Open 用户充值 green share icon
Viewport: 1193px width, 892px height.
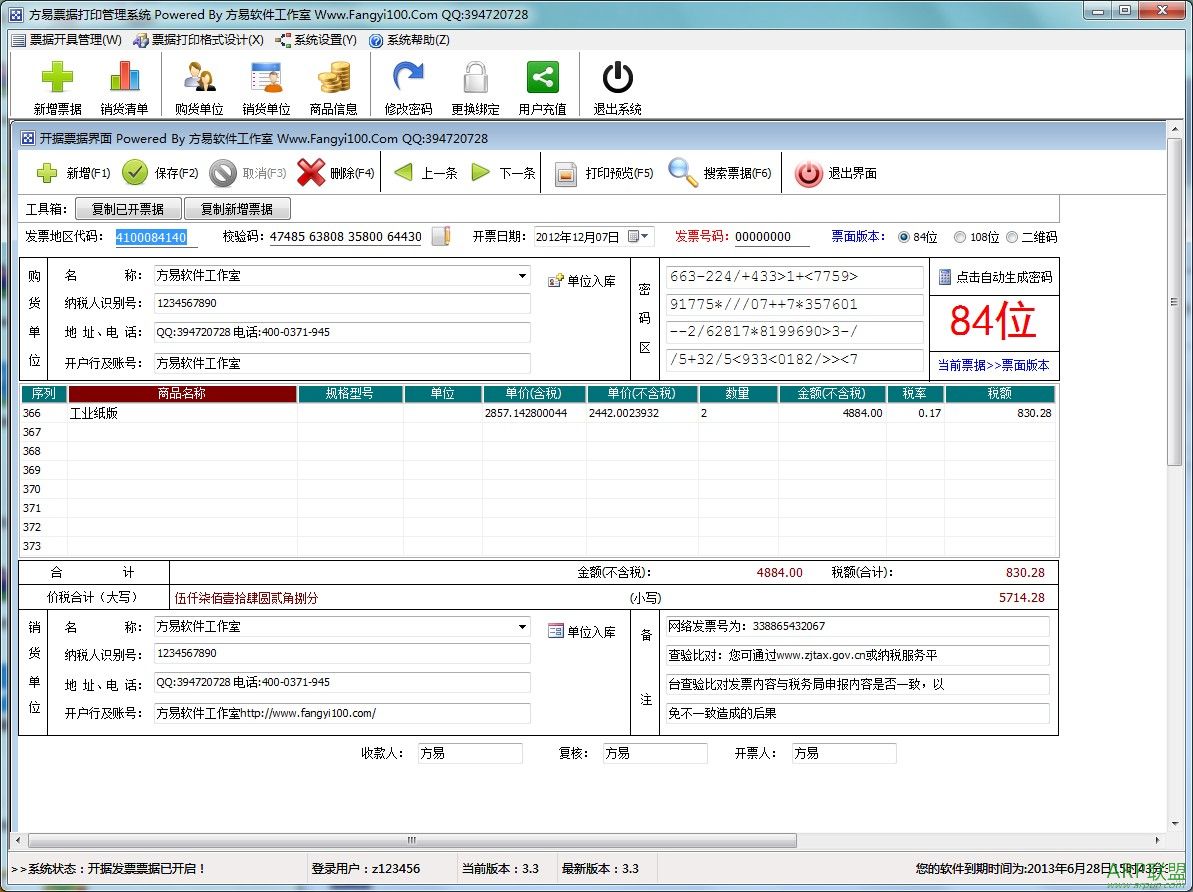[542, 80]
